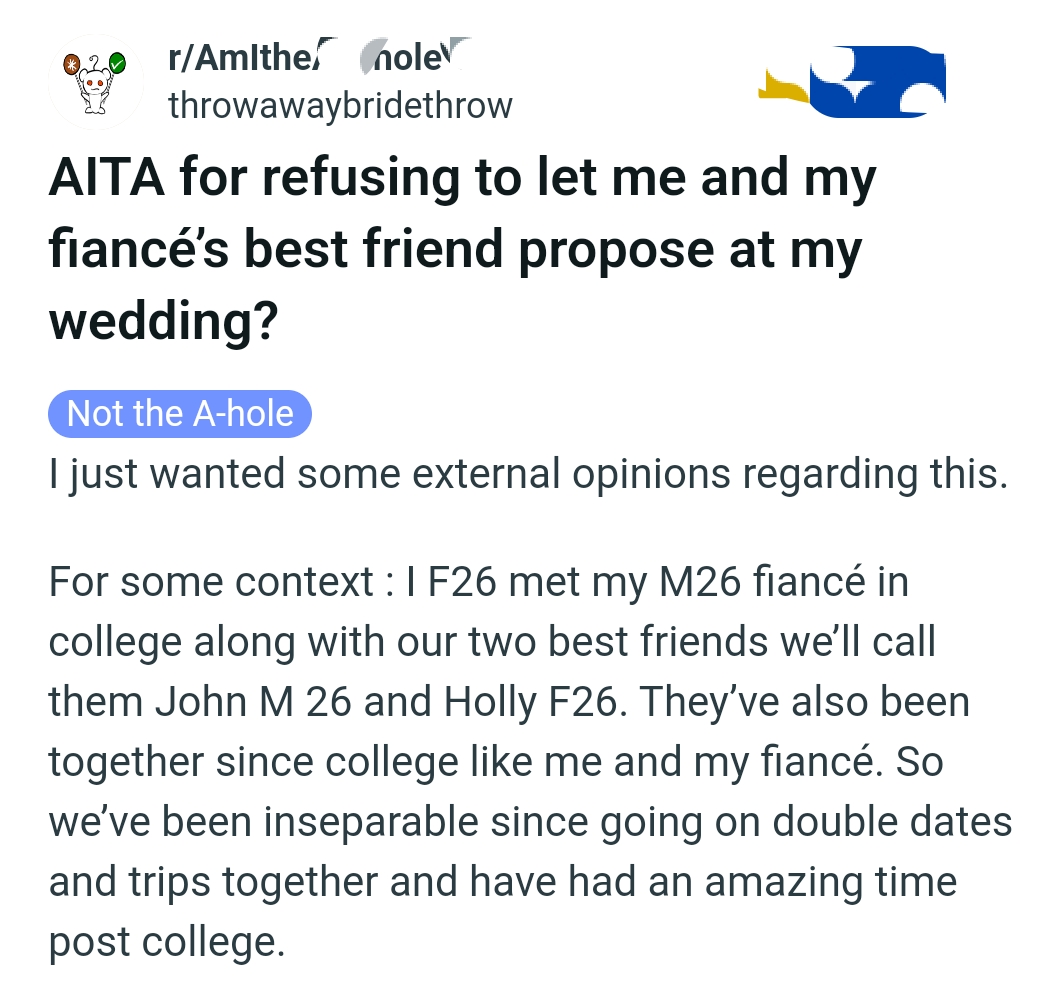The width and height of the screenshot is (1040, 993).
Task: Click the AITA wedding proposal post title
Action: tap(460, 245)
